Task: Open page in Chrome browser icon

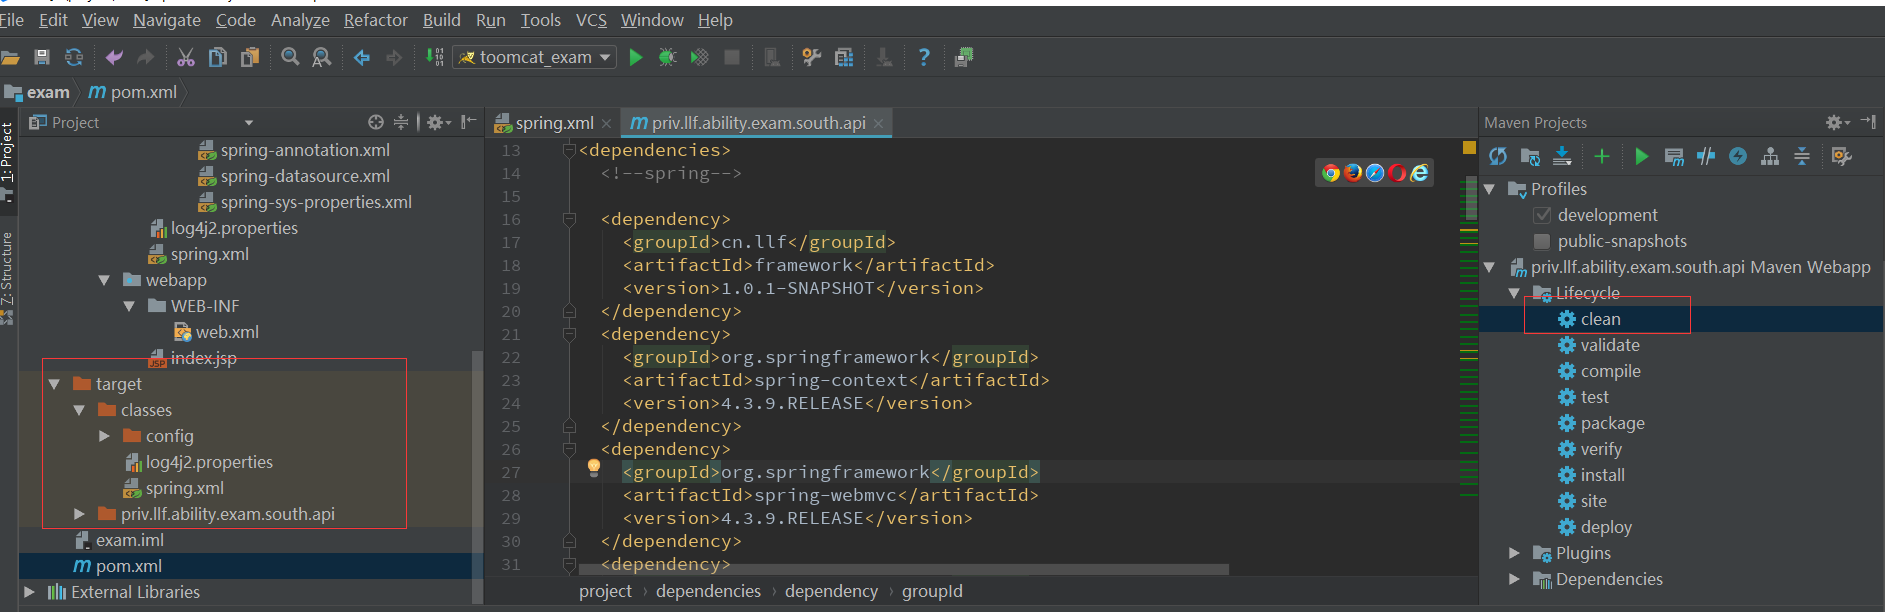Action: 1331,173
